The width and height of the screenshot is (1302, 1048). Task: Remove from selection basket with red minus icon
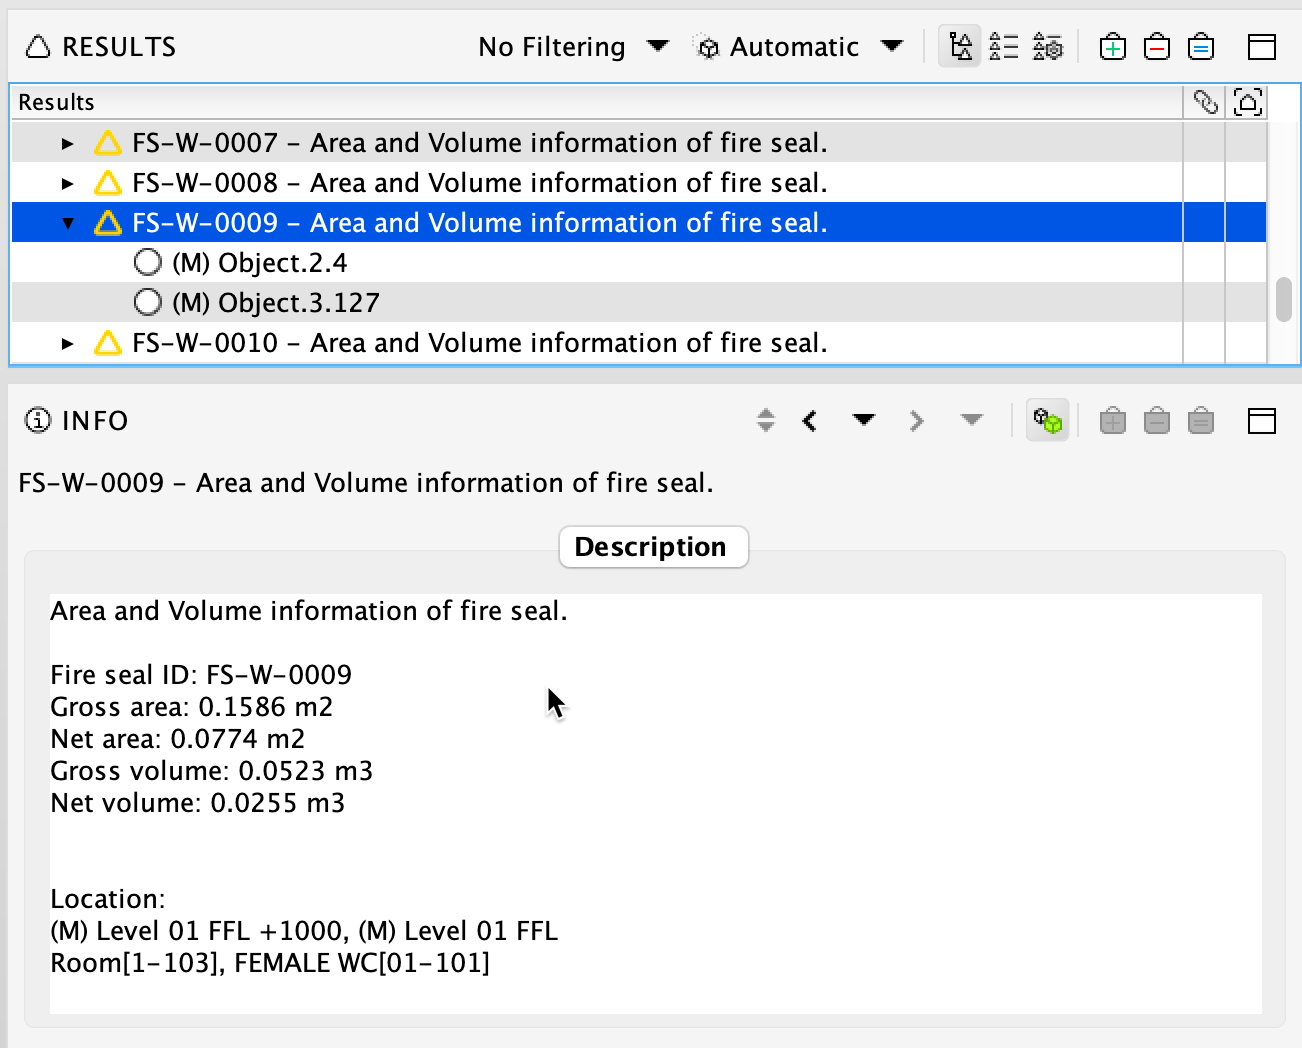[1156, 47]
